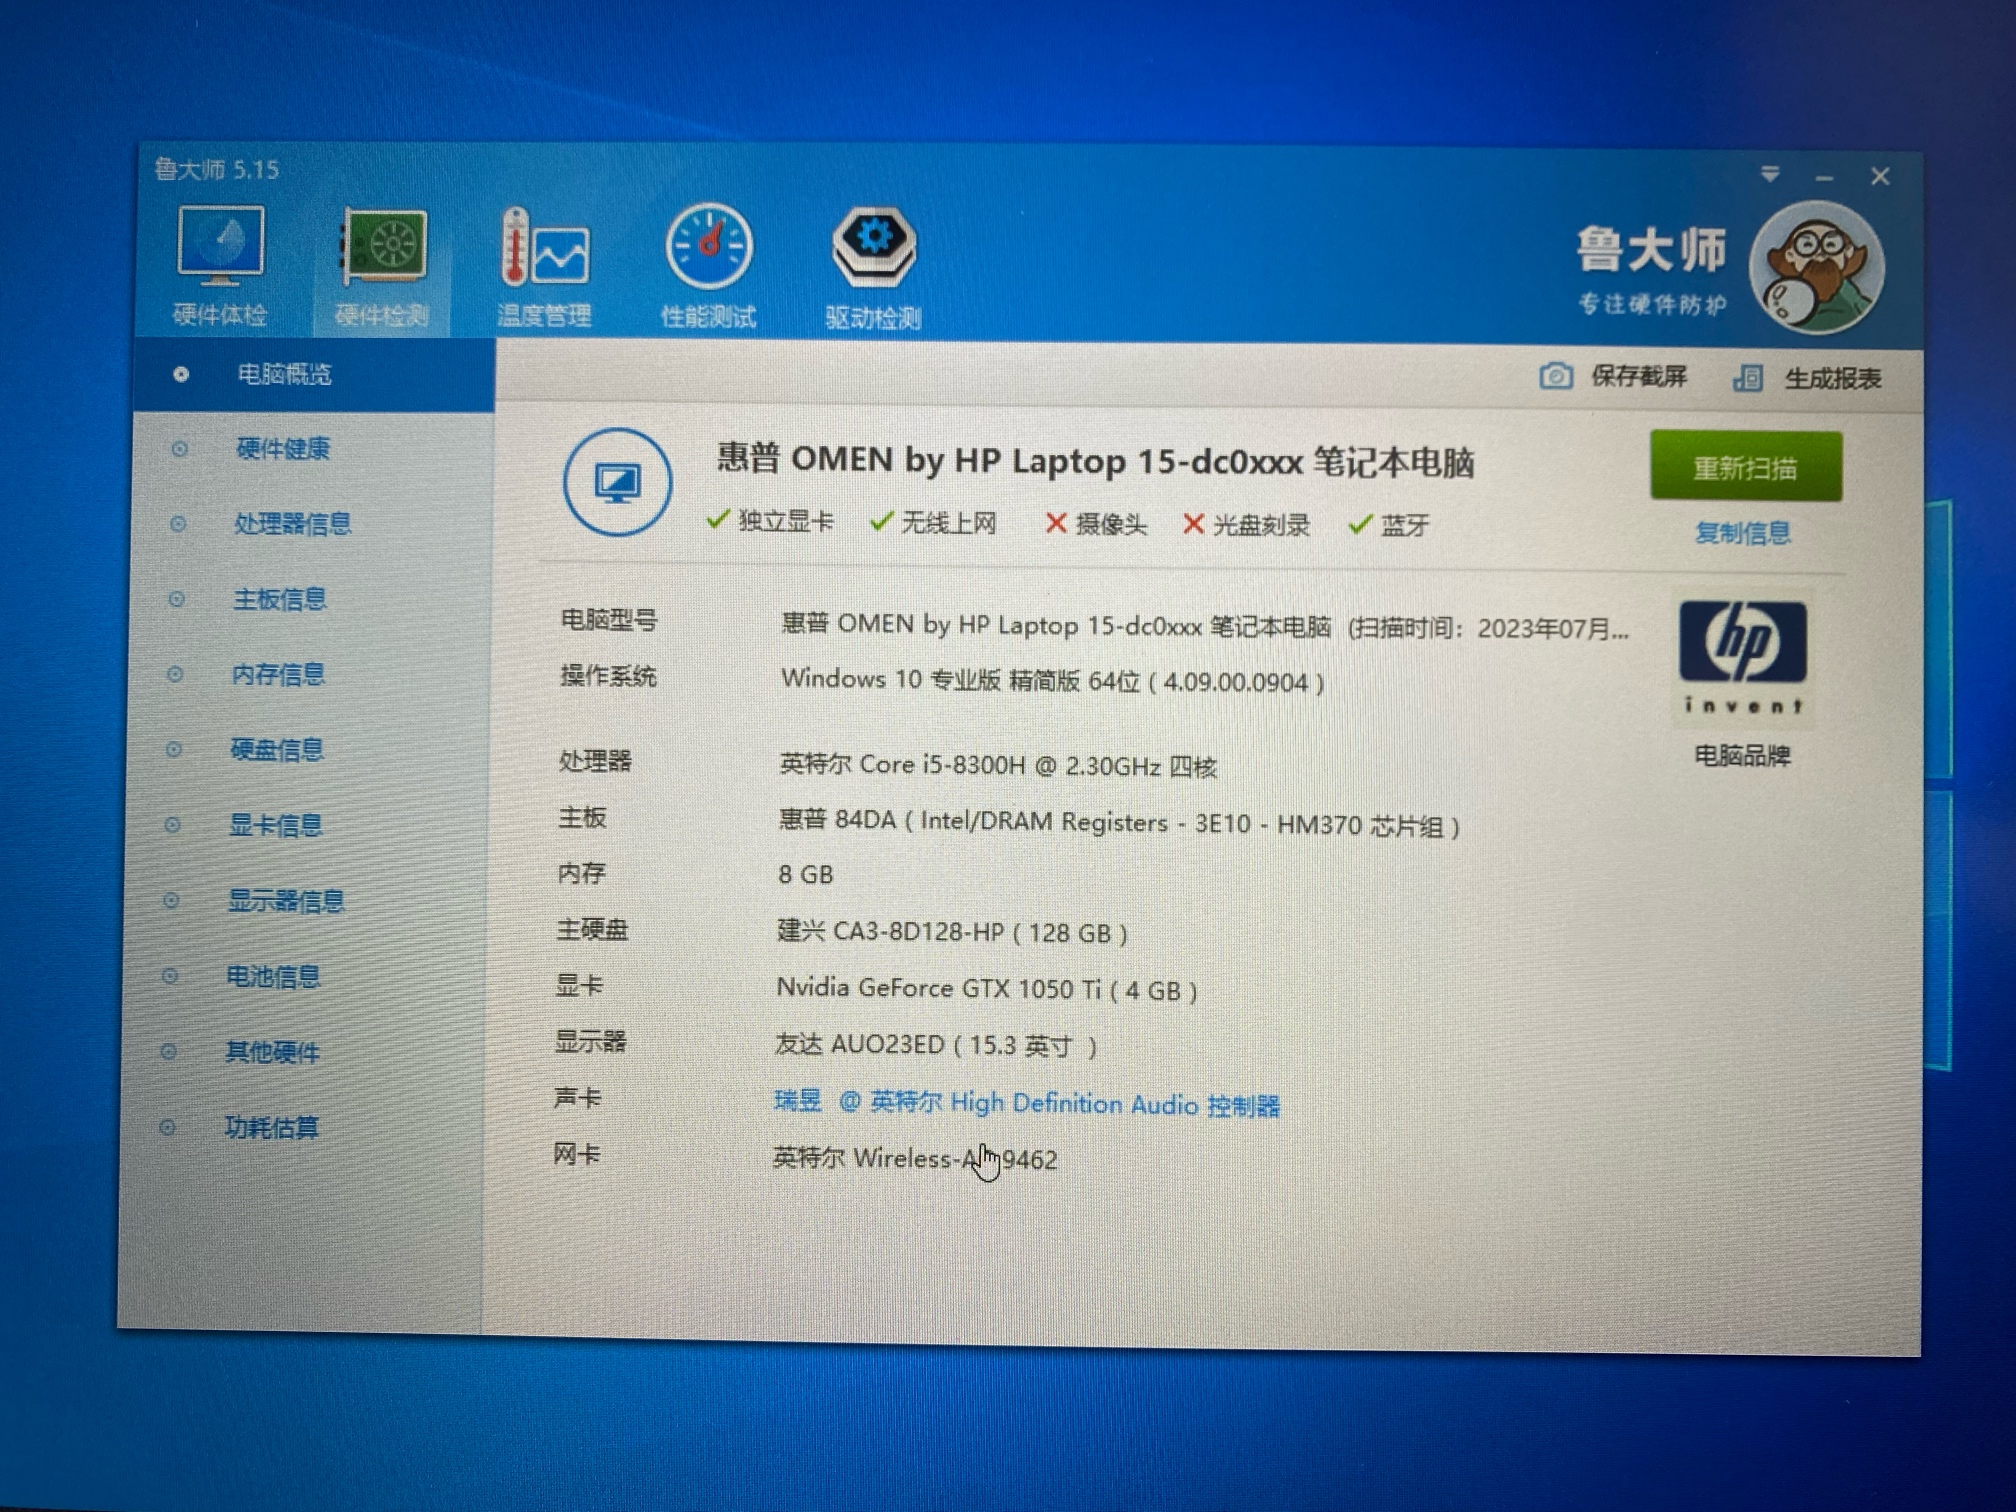The image size is (2016, 1512).
Task: Open the 性能测试 performance test gauge icon
Action: (x=709, y=246)
